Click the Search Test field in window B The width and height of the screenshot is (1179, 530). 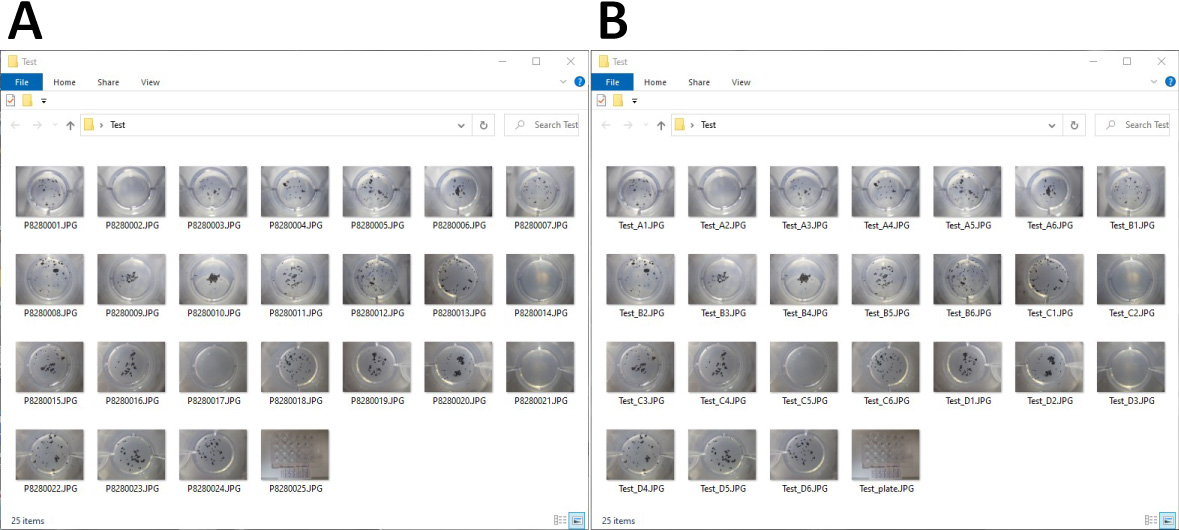pyautogui.click(x=1132, y=126)
